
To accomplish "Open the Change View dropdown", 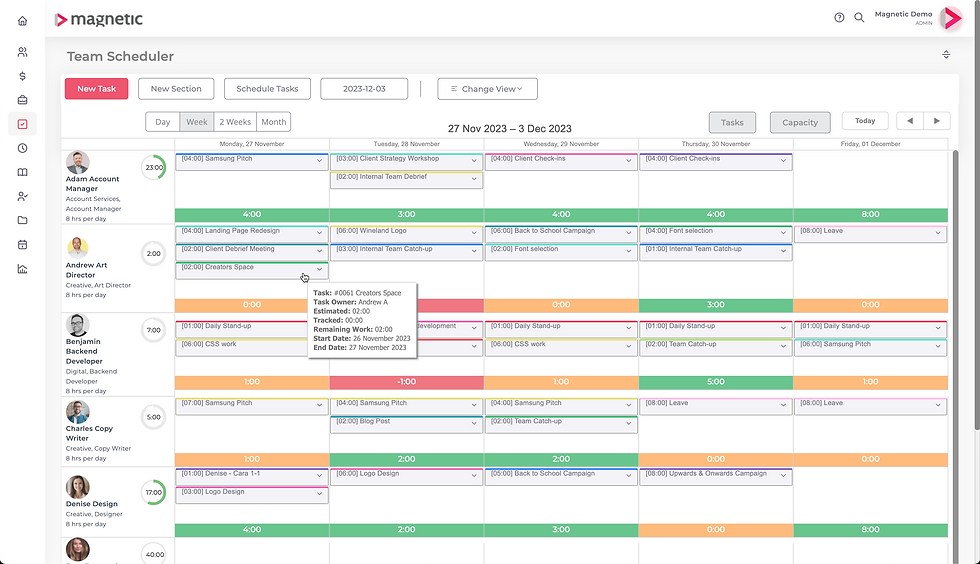I will pyautogui.click(x=488, y=89).
